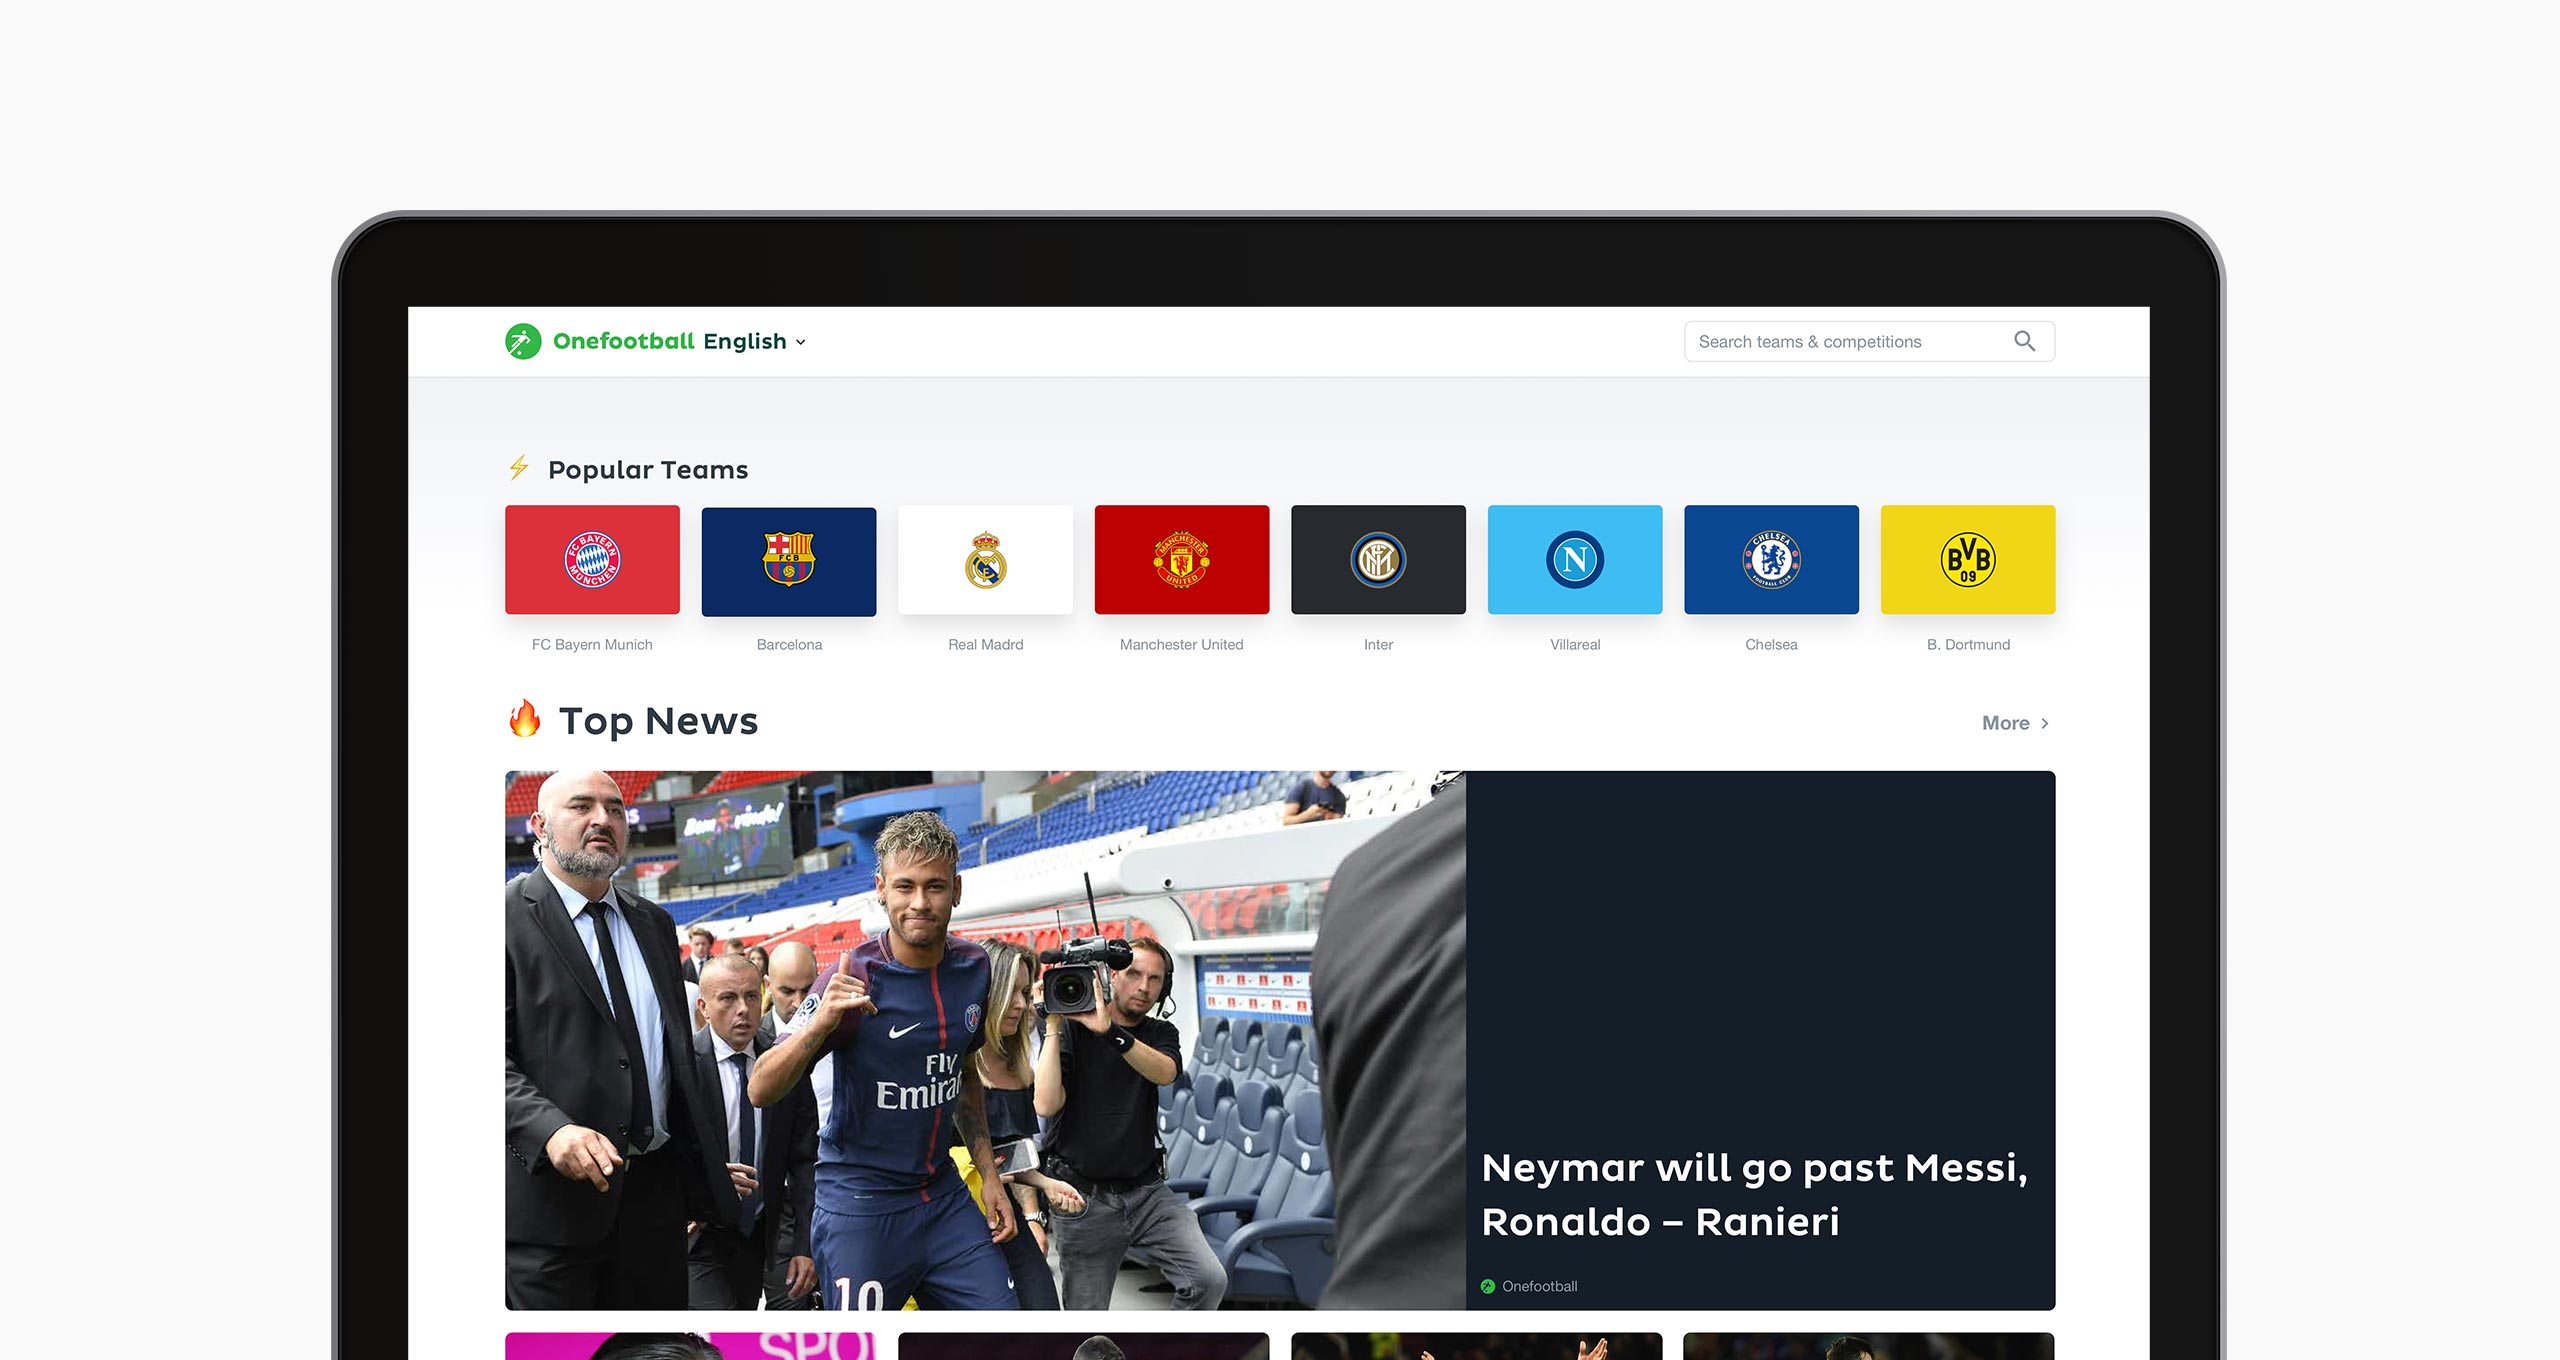The width and height of the screenshot is (2560, 1360).
Task: Click the magnifying glass search icon
Action: click(2024, 341)
